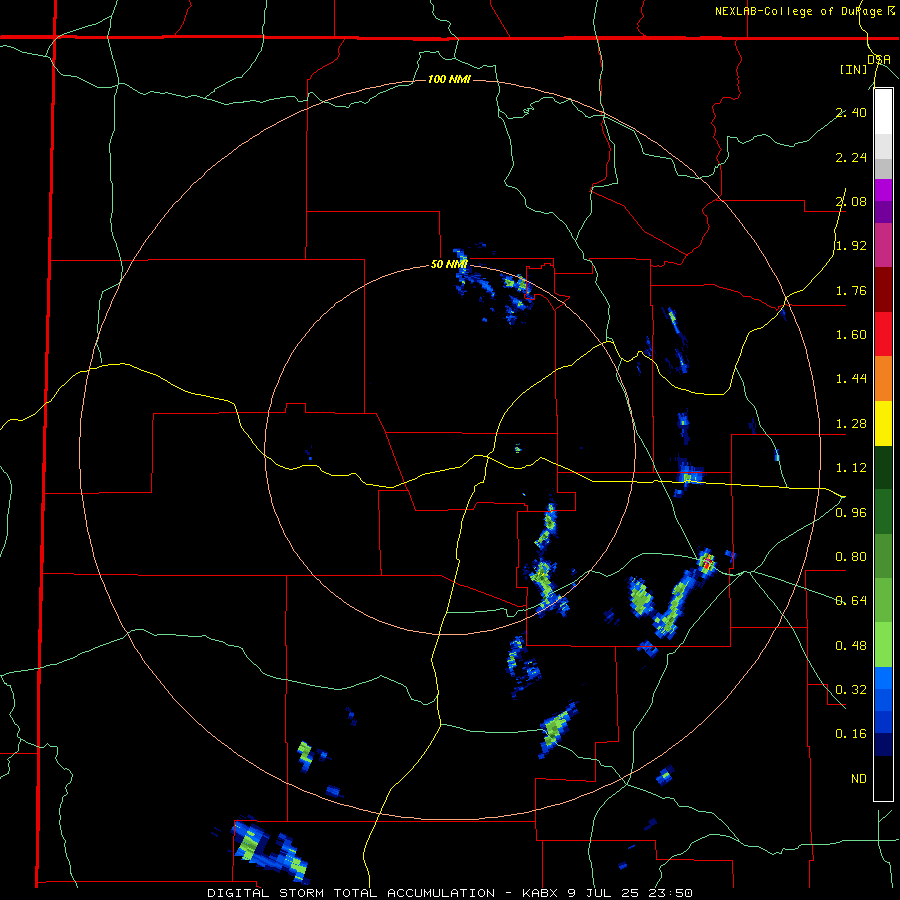This screenshot has width=900, height=900.
Task: Click the 0.48 legend value
Action: (851, 646)
